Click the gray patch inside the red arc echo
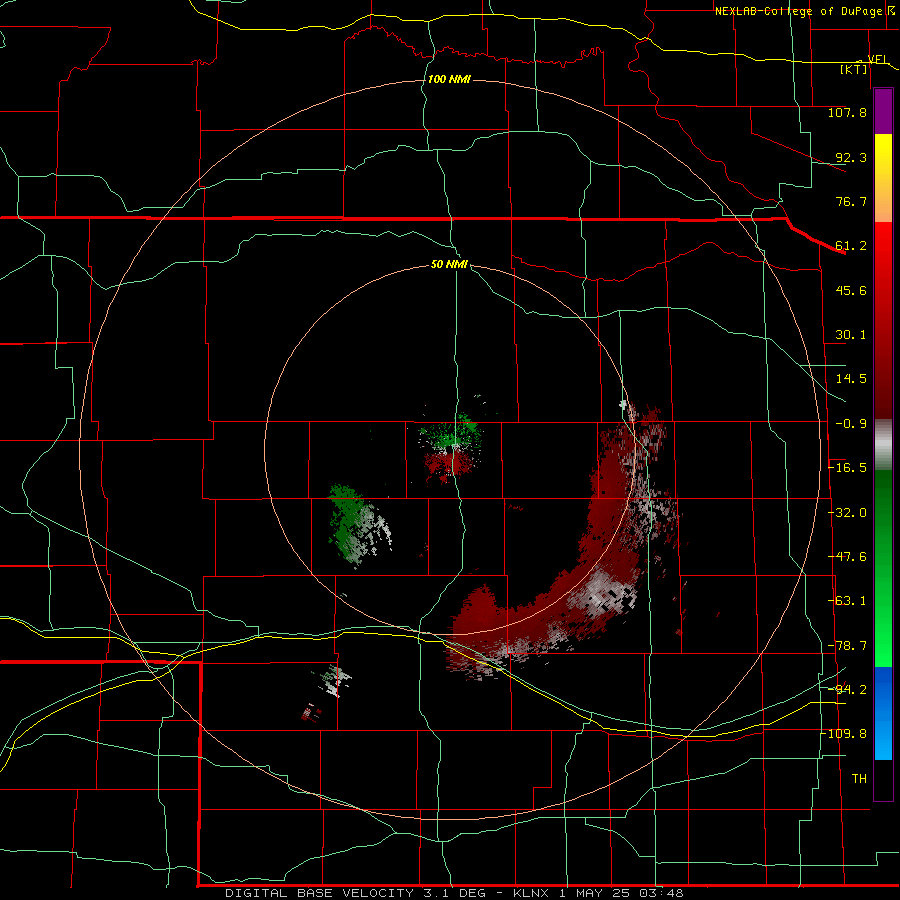The image size is (900, 900). [603, 591]
